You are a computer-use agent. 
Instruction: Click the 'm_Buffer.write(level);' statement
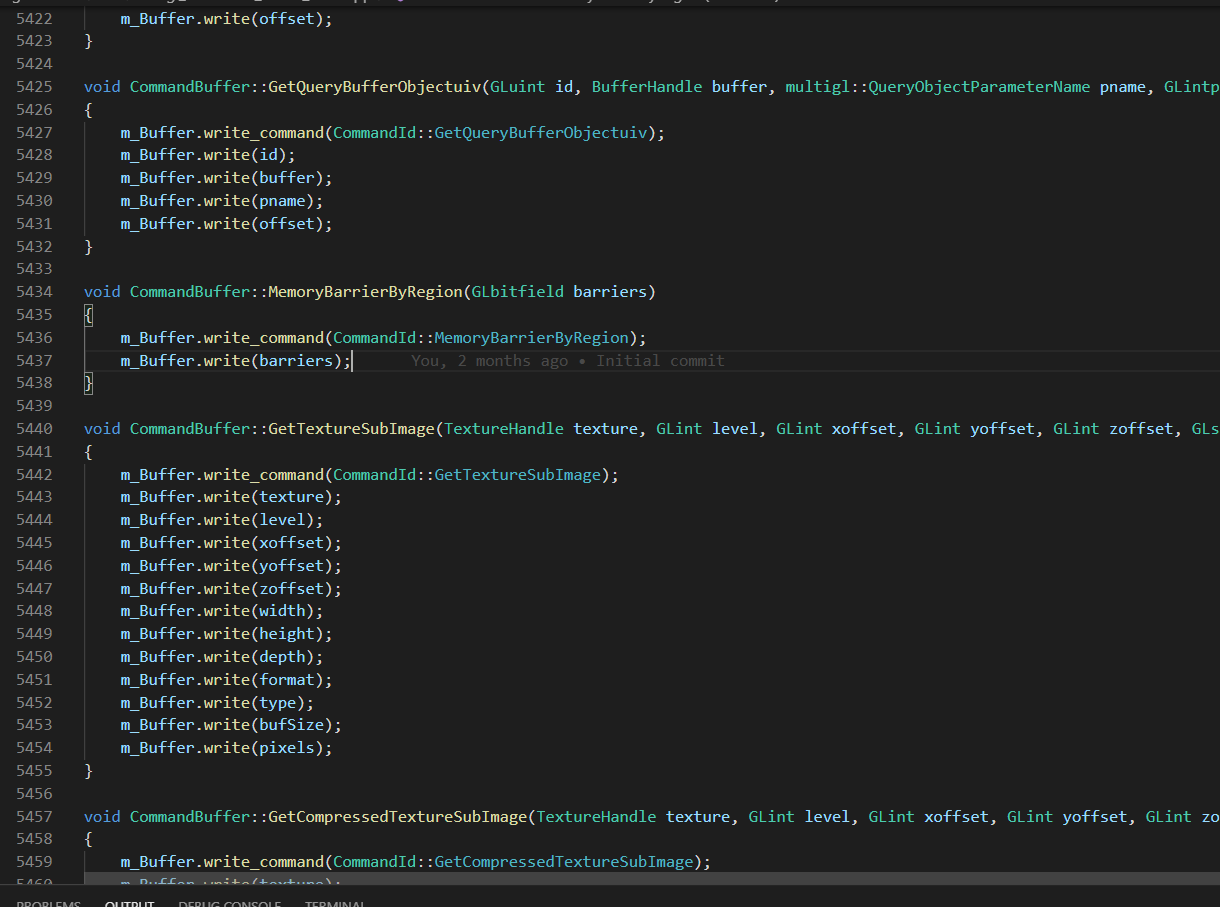tap(222, 520)
